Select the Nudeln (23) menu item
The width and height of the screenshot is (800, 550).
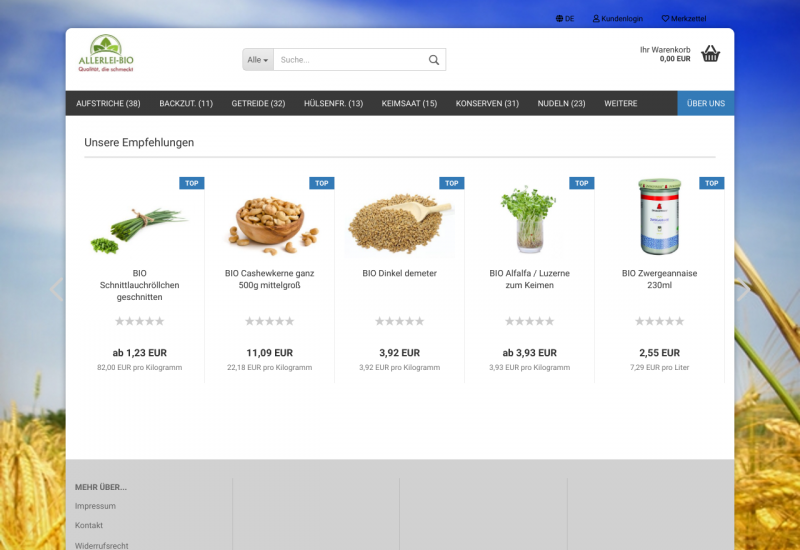pos(561,103)
